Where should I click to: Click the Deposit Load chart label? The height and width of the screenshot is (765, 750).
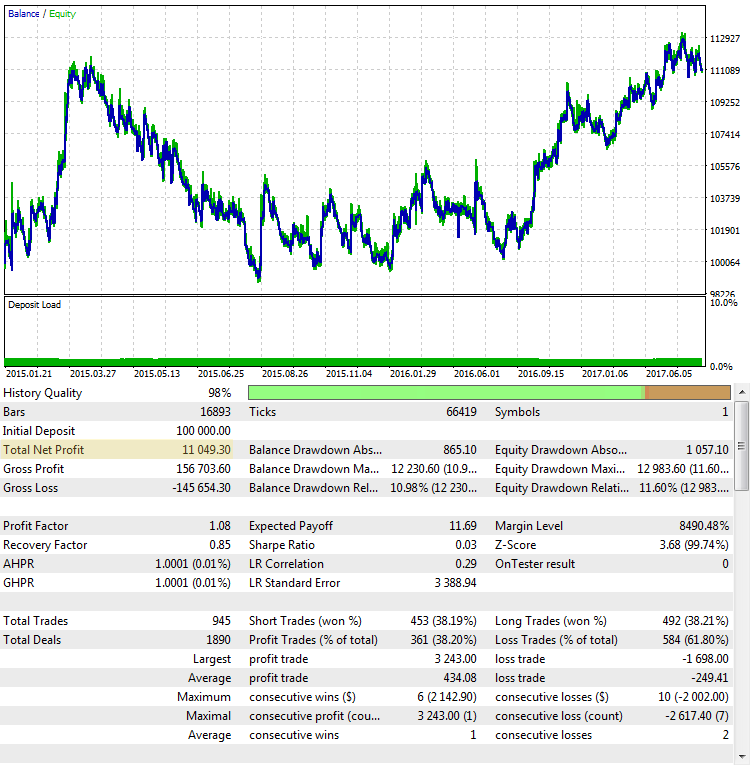[x=34, y=305]
